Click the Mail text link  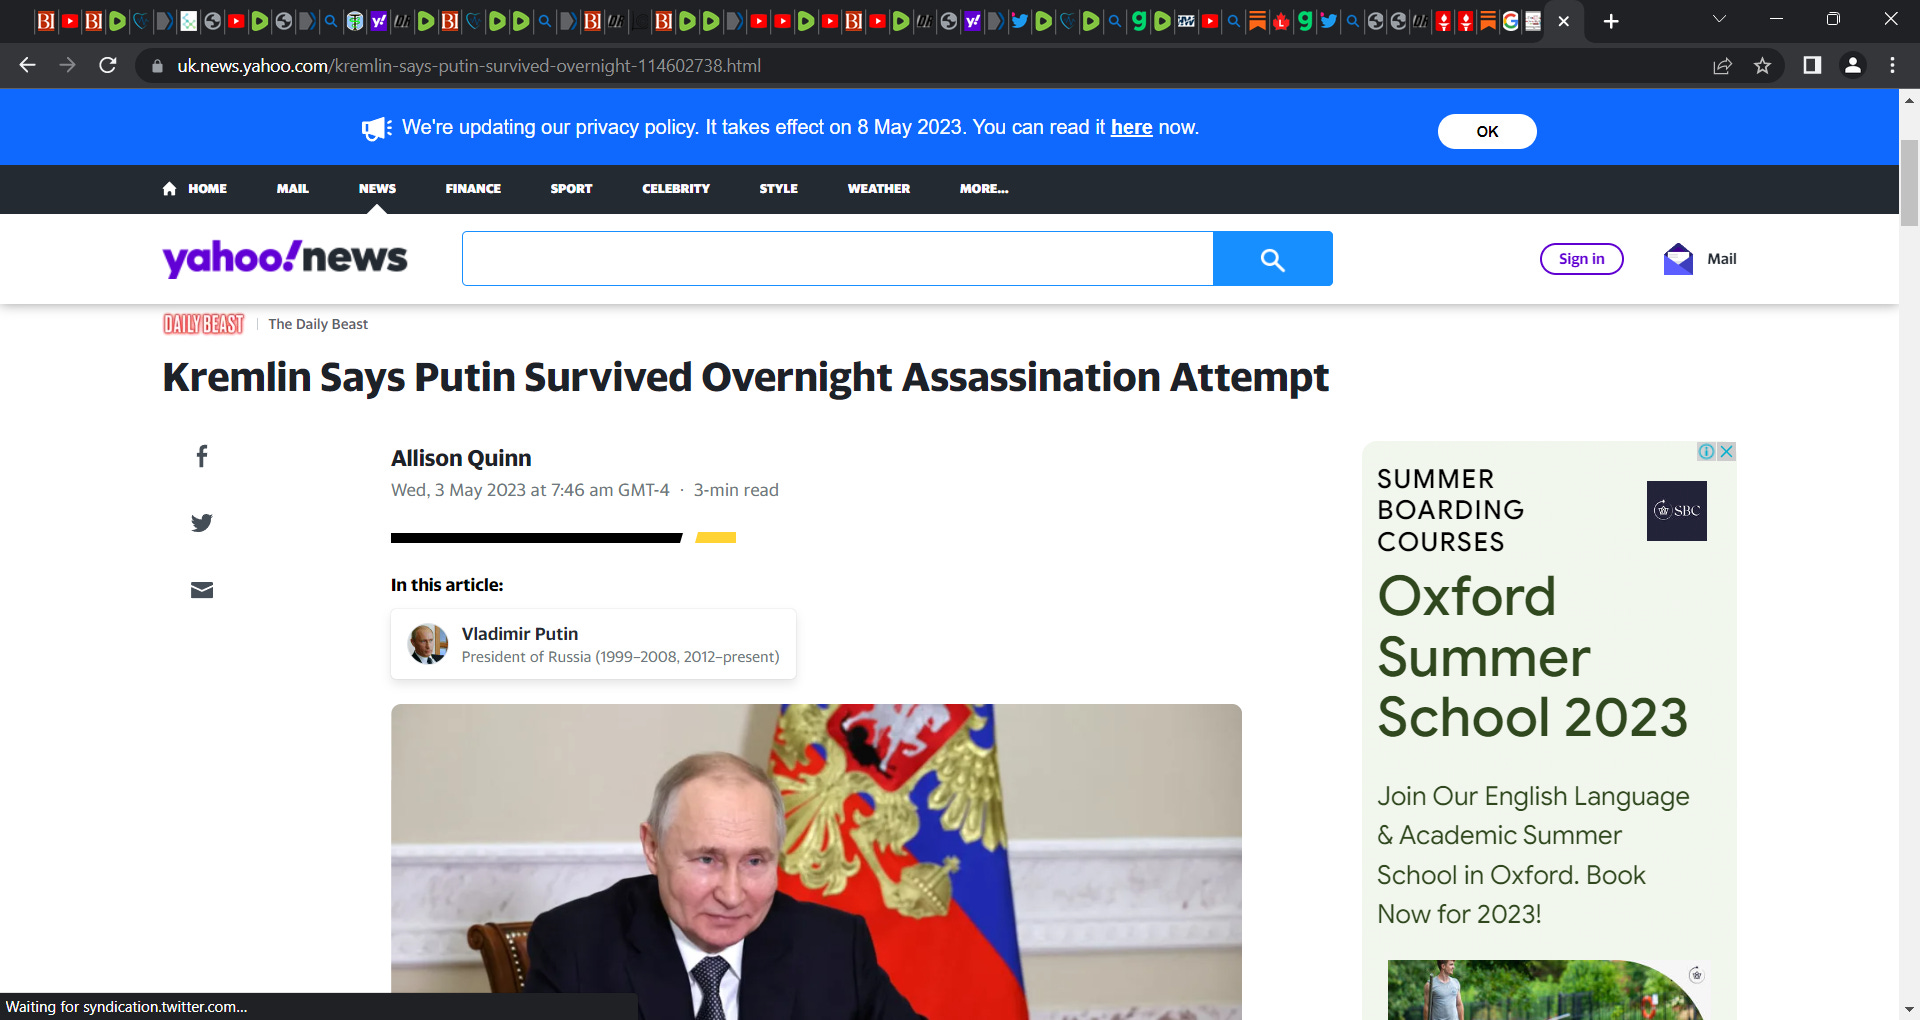(x=1721, y=259)
